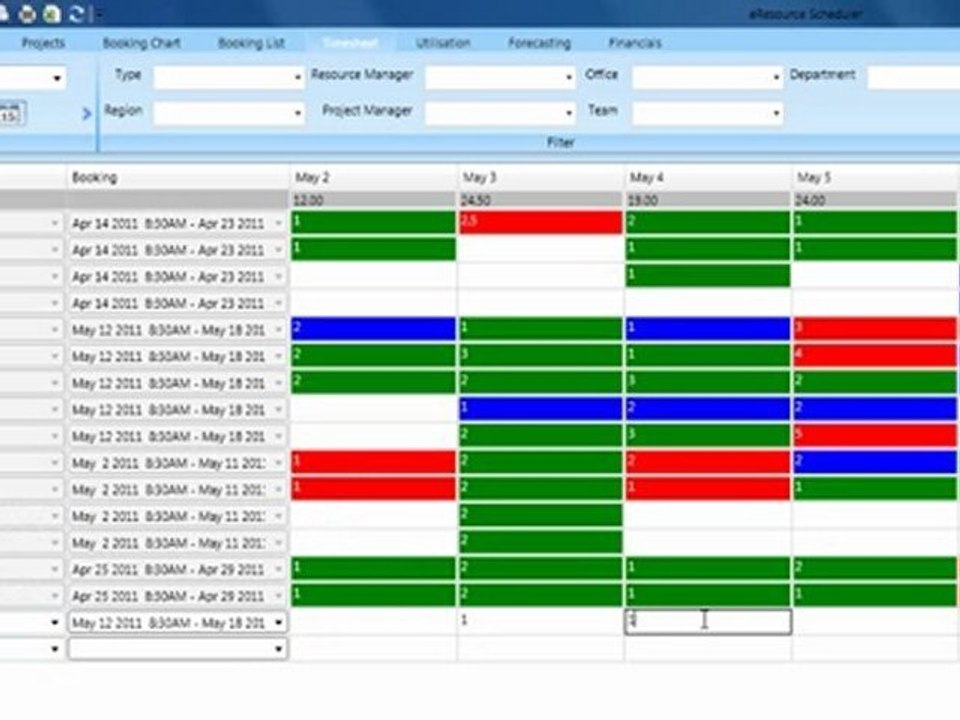Open the Utilisation tab
This screenshot has height=720, width=960.
pos(443,43)
